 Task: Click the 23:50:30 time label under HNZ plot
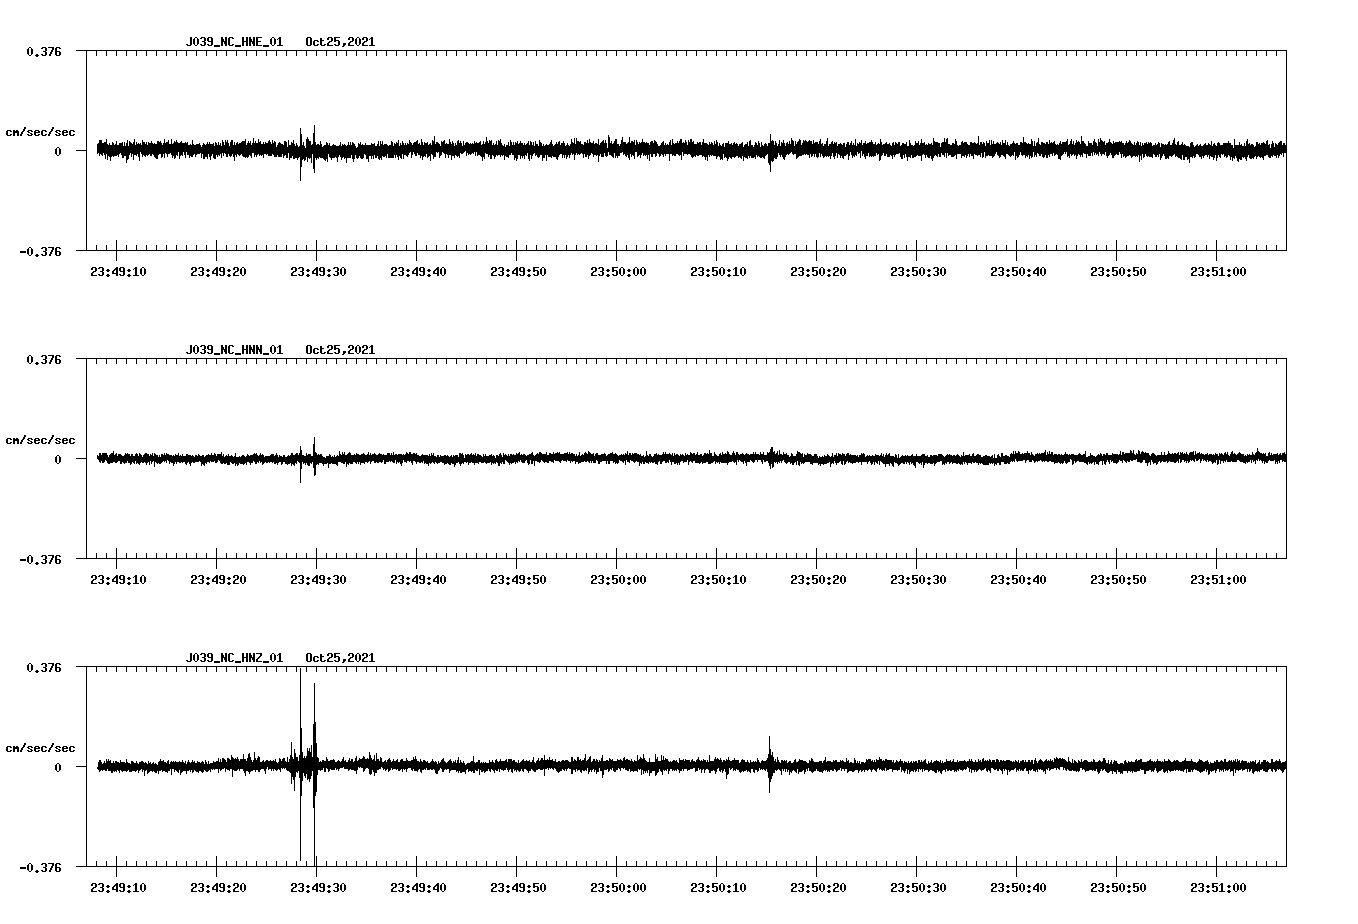pos(918,888)
